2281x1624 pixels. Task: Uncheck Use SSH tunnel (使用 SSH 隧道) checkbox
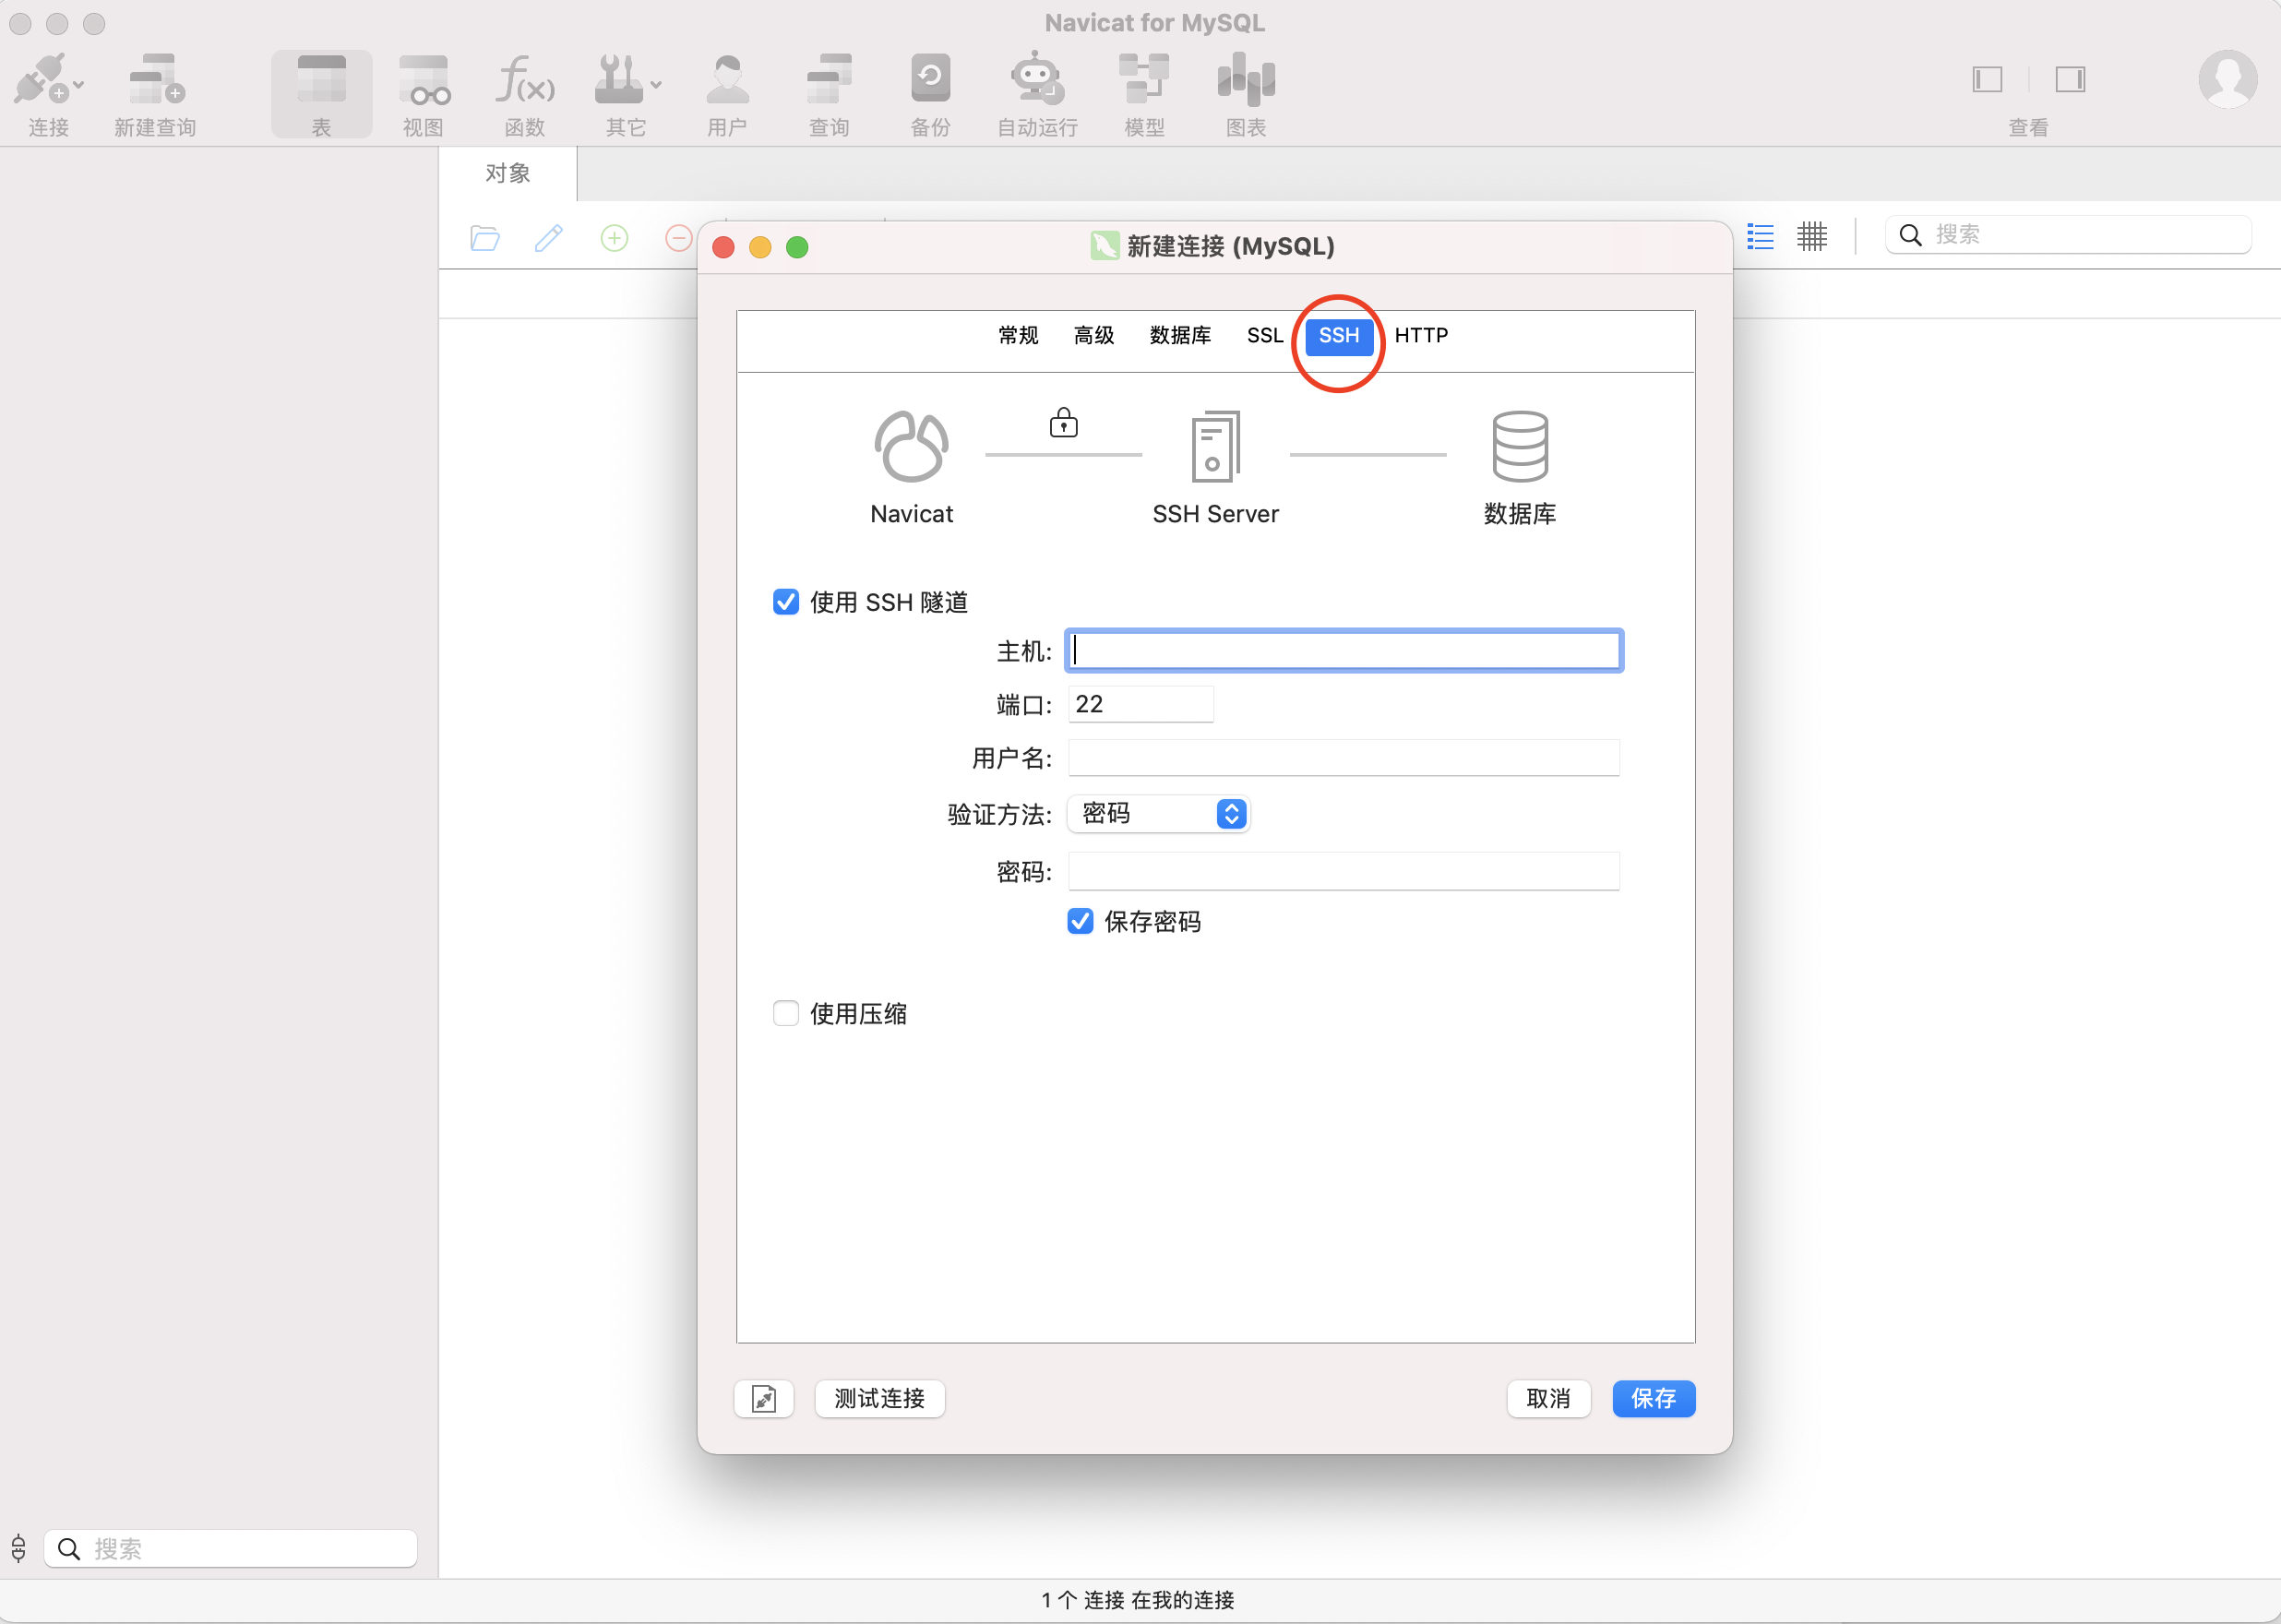(x=786, y=602)
